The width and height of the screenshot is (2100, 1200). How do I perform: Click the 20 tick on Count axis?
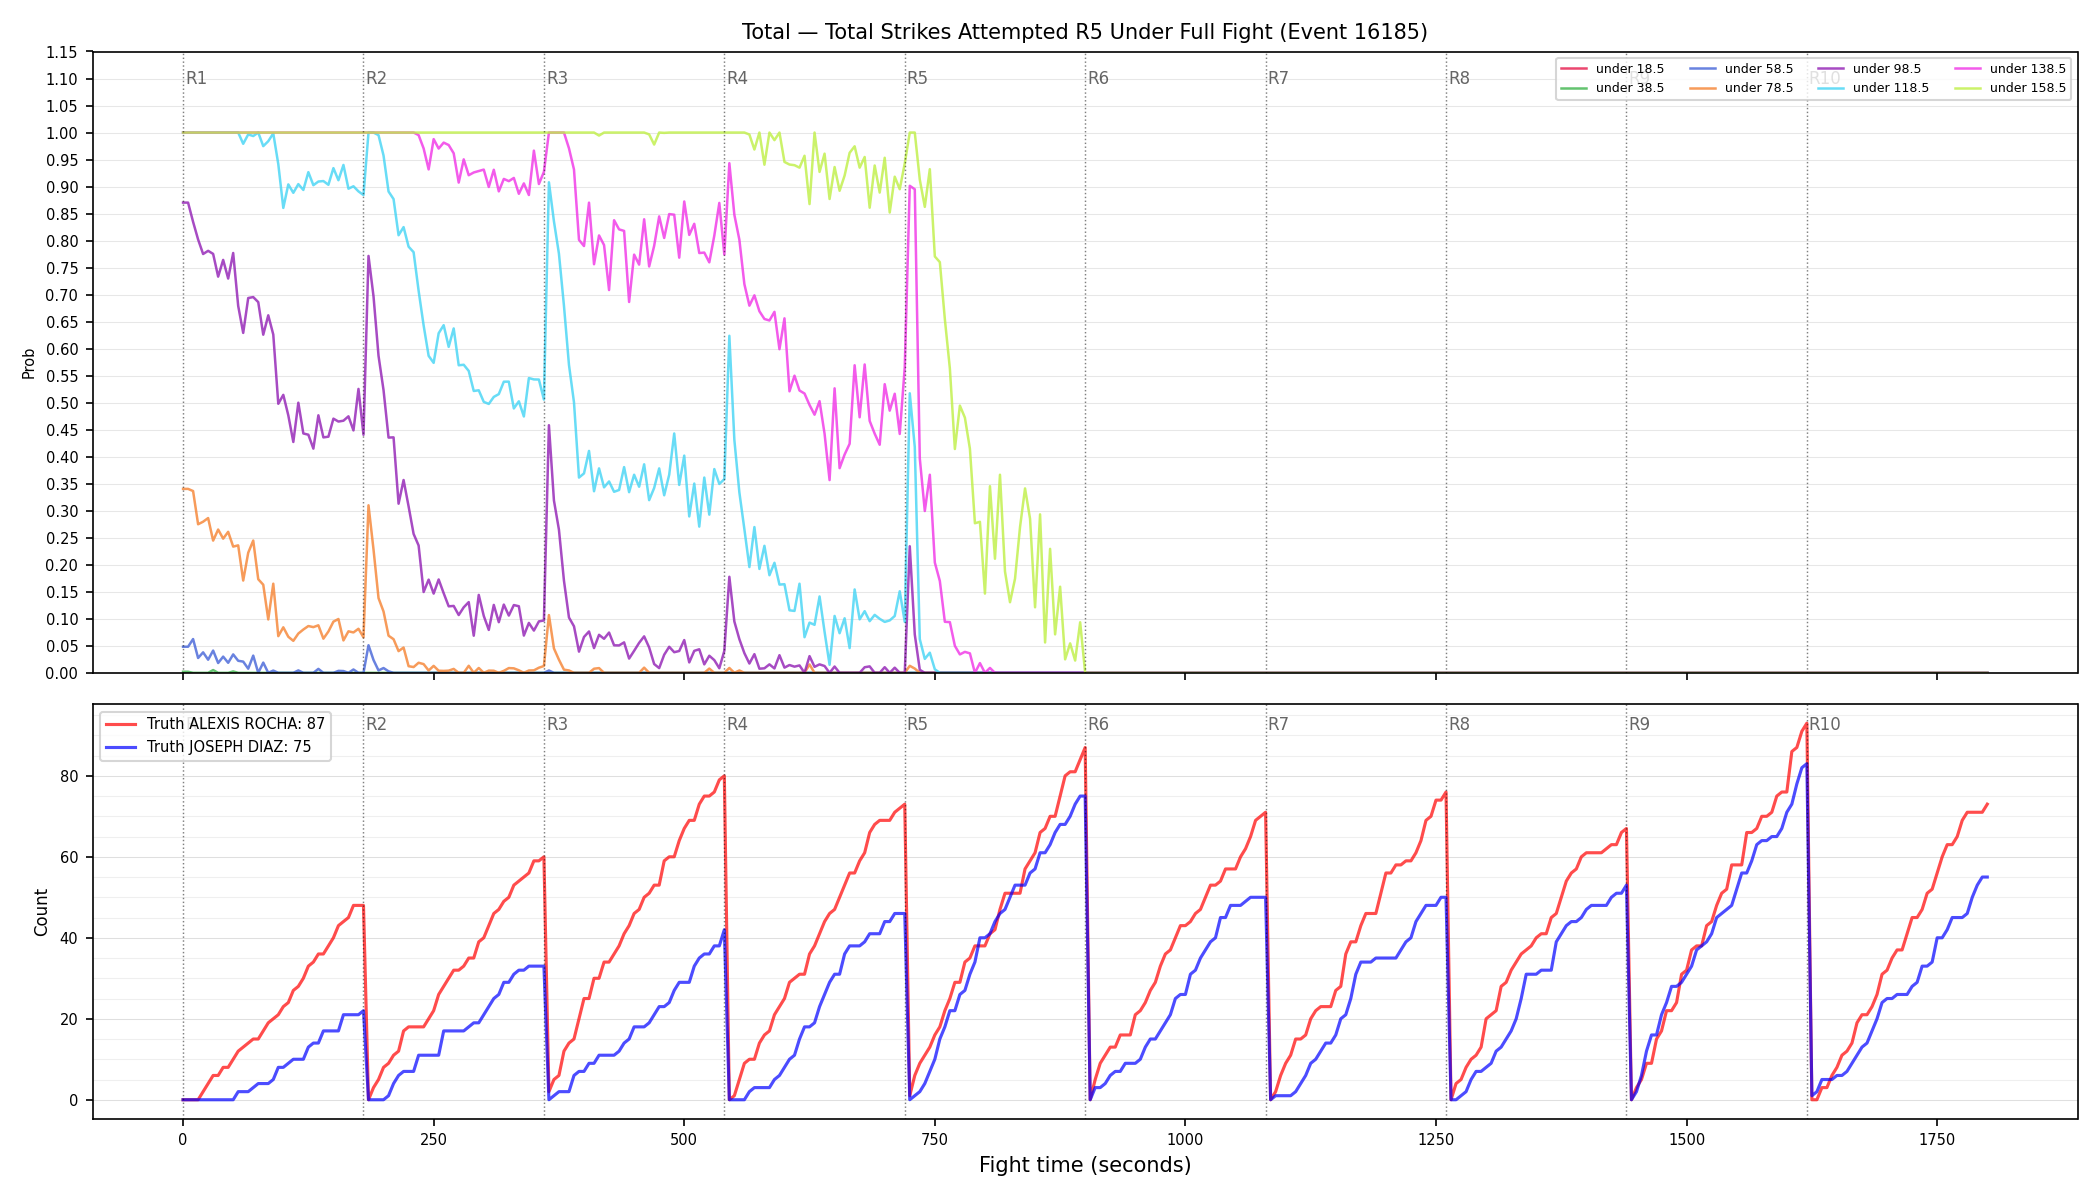click(x=71, y=1019)
